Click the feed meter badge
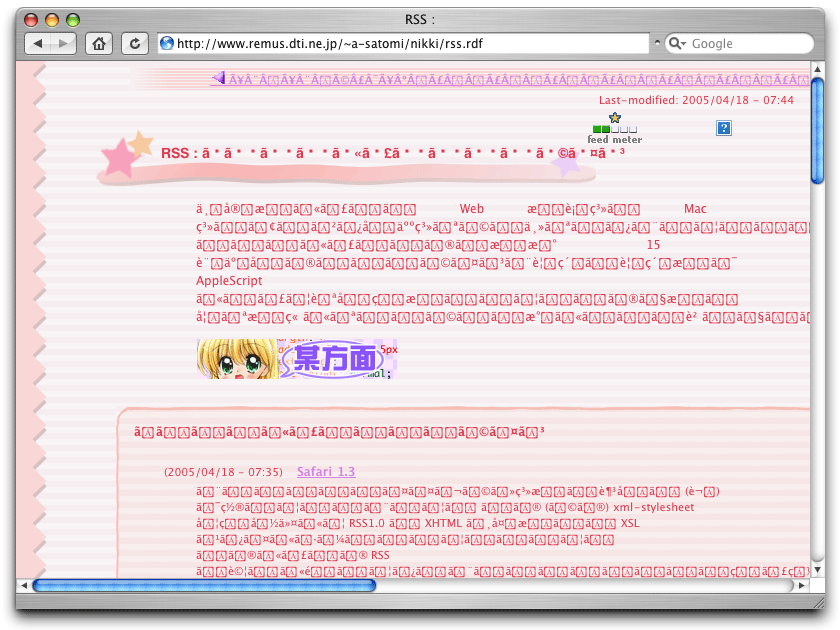This screenshot has height=630, width=840. 614,129
